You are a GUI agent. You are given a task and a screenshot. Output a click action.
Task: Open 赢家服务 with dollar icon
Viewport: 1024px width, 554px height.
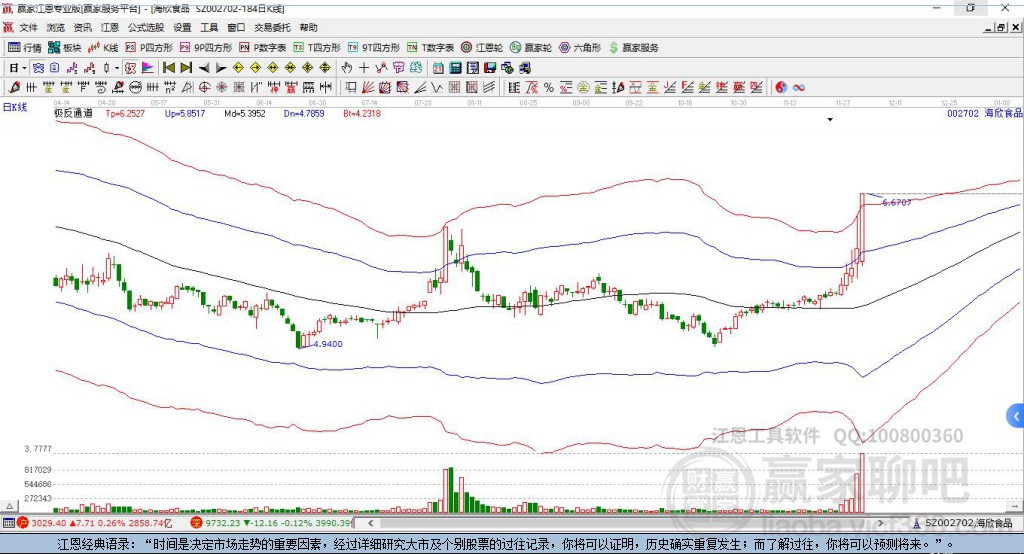pos(633,48)
